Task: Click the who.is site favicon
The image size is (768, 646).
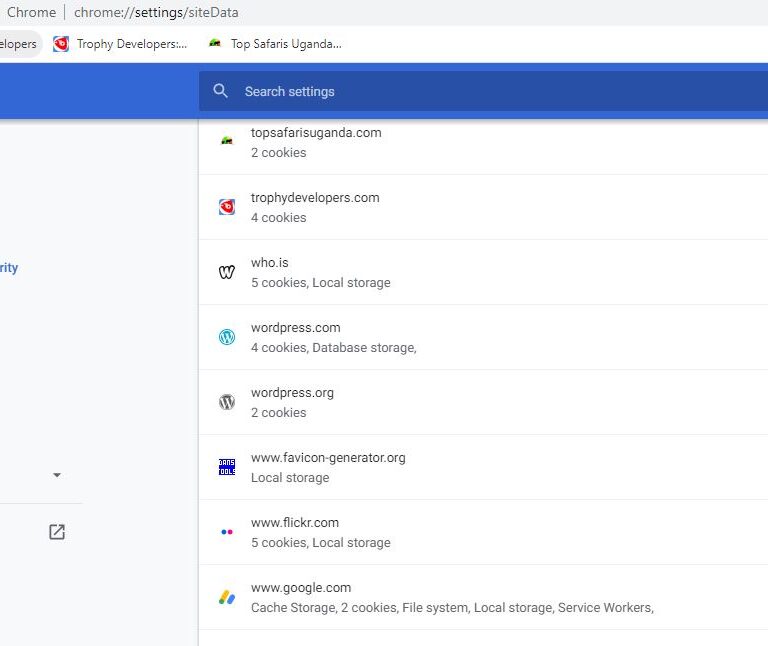Action: [x=227, y=272]
